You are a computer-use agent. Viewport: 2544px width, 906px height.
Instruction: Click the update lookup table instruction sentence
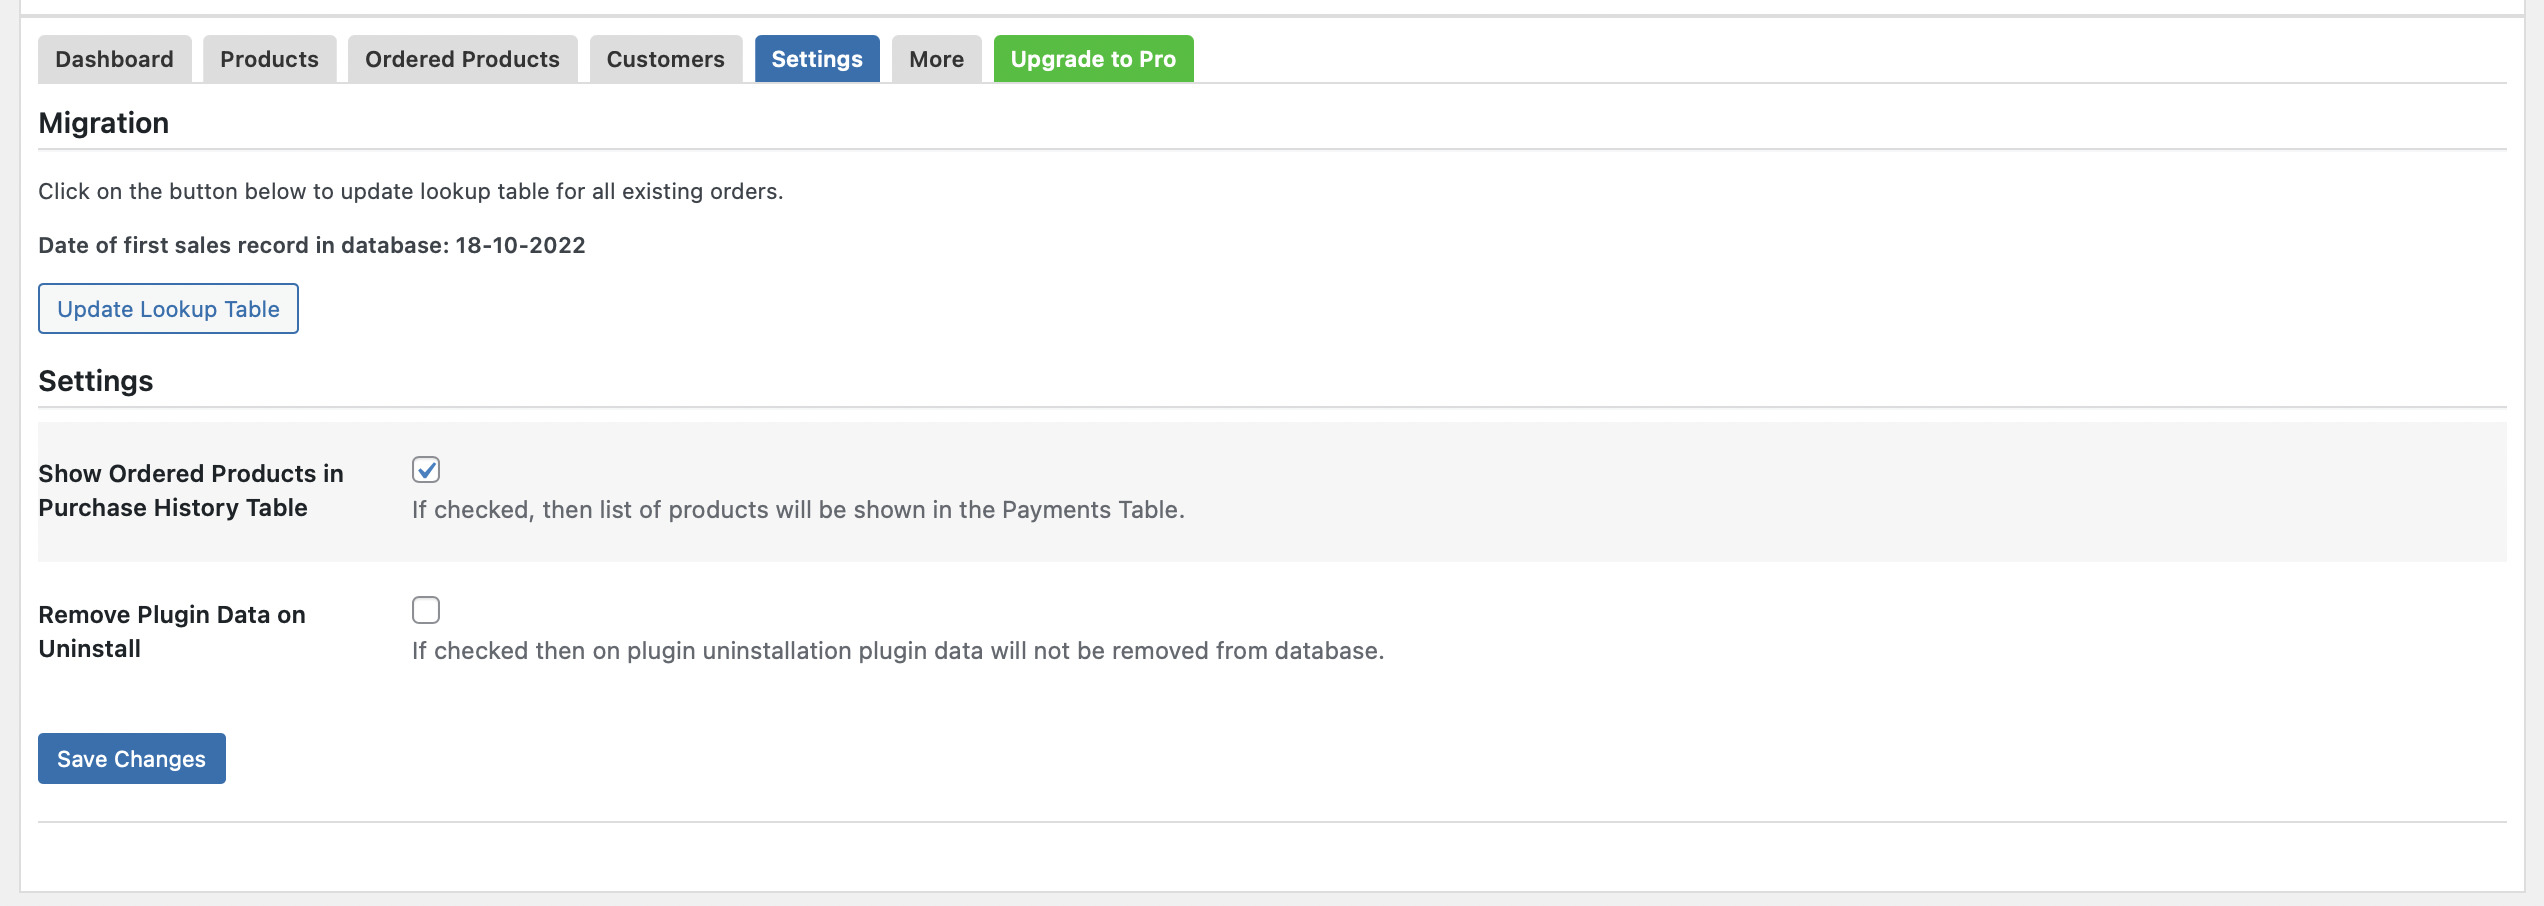point(411,191)
